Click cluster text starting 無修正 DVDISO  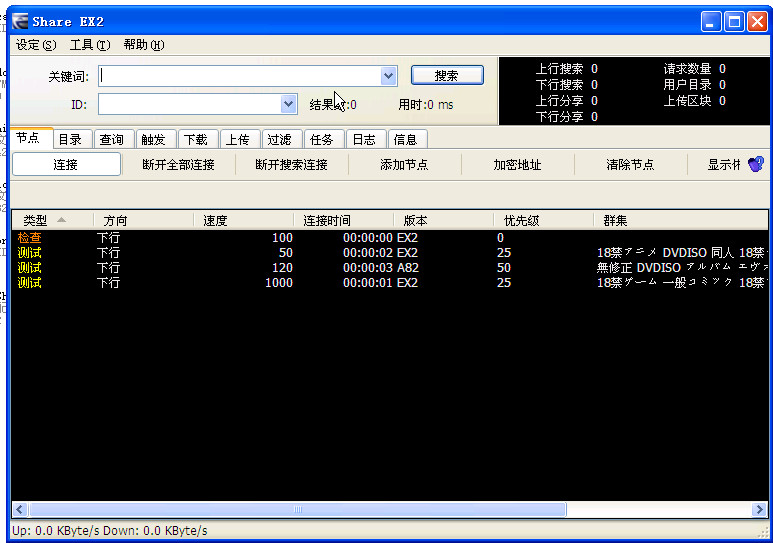tap(682, 268)
